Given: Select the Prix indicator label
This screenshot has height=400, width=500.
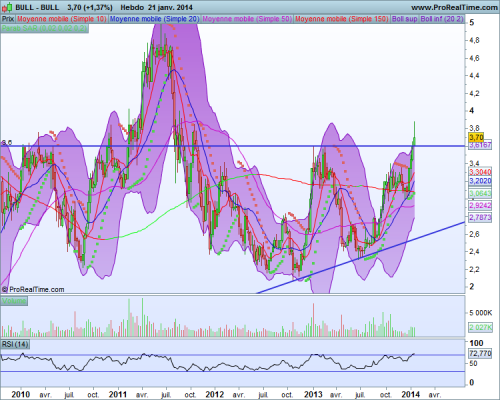Looking at the screenshot, I should (x=8, y=19).
